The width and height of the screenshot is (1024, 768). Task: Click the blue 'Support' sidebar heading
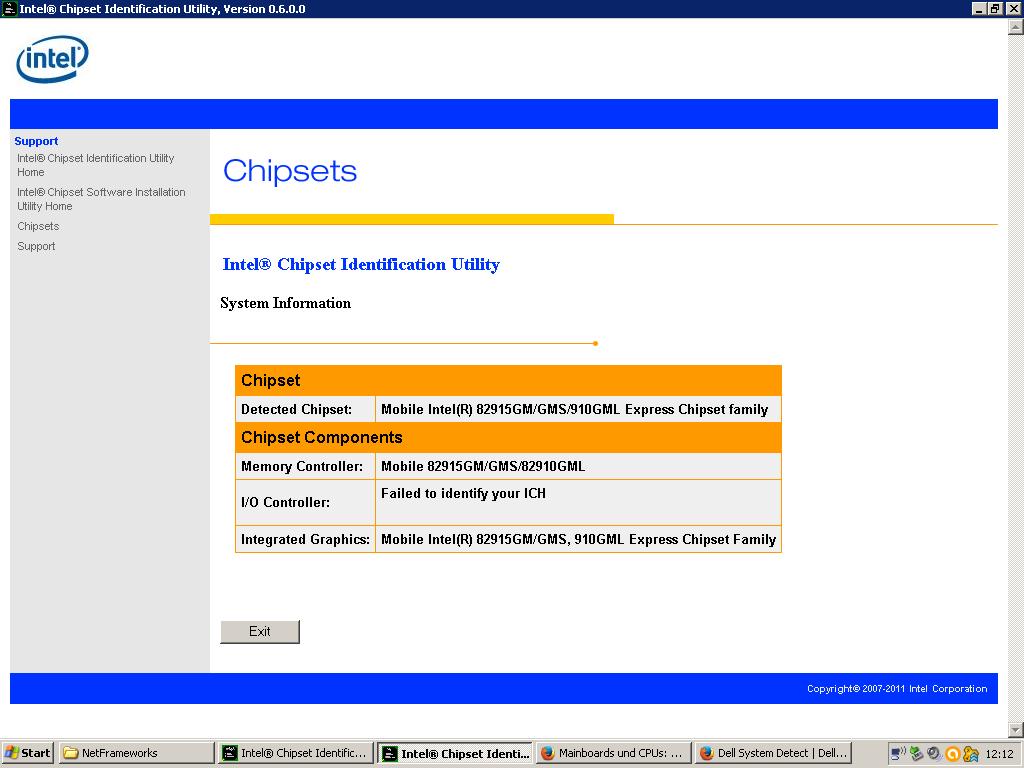point(36,141)
